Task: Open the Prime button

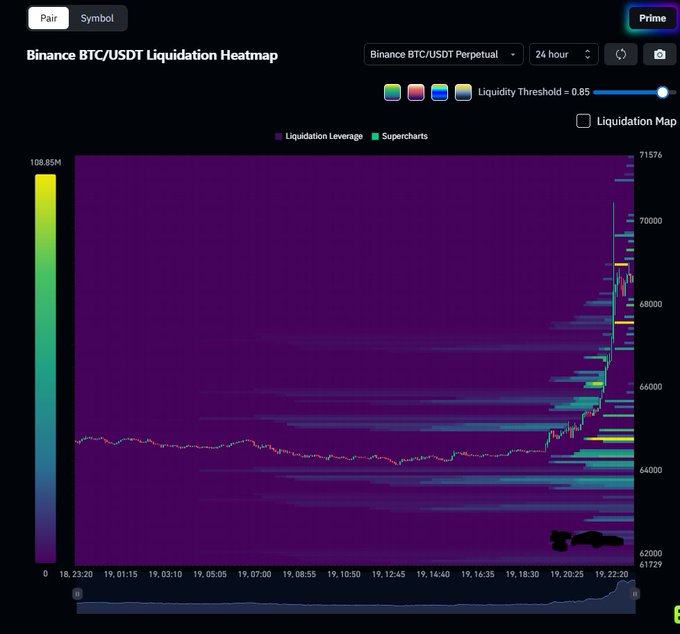Action: [652, 18]
